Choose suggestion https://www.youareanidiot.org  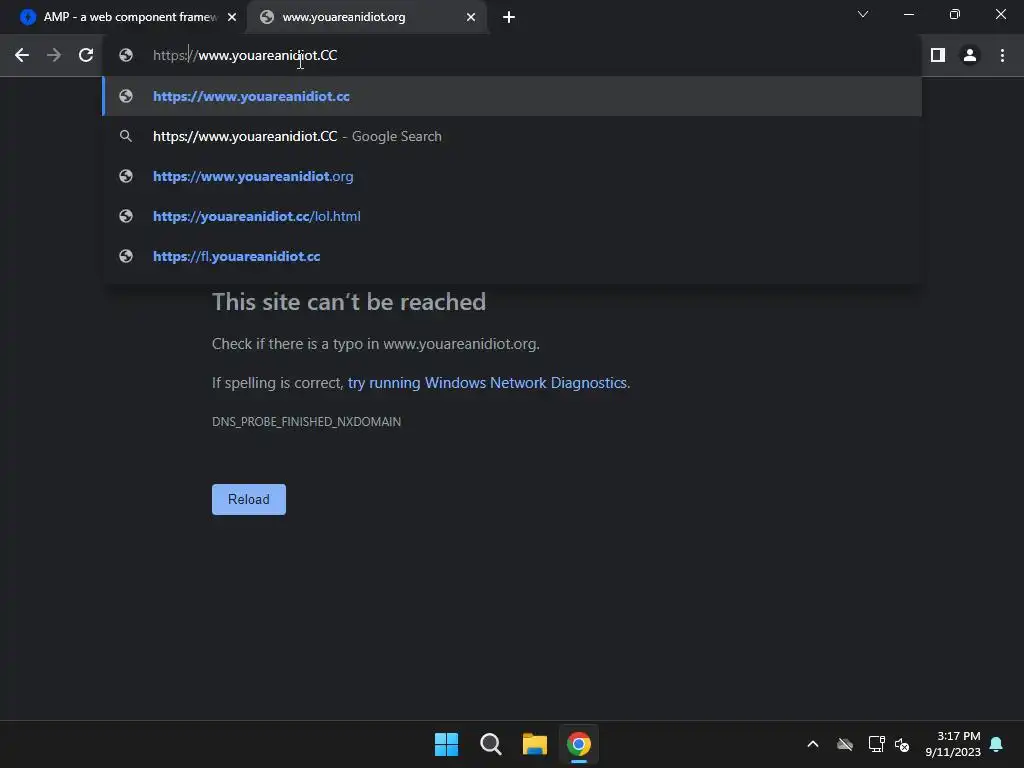pos(512,176)
